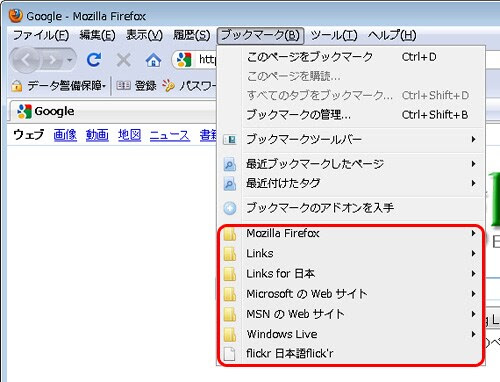The width and height of the screenshot is (500, 382).
Task: Click the 登録 toolbar button
Action: [136, 86]
